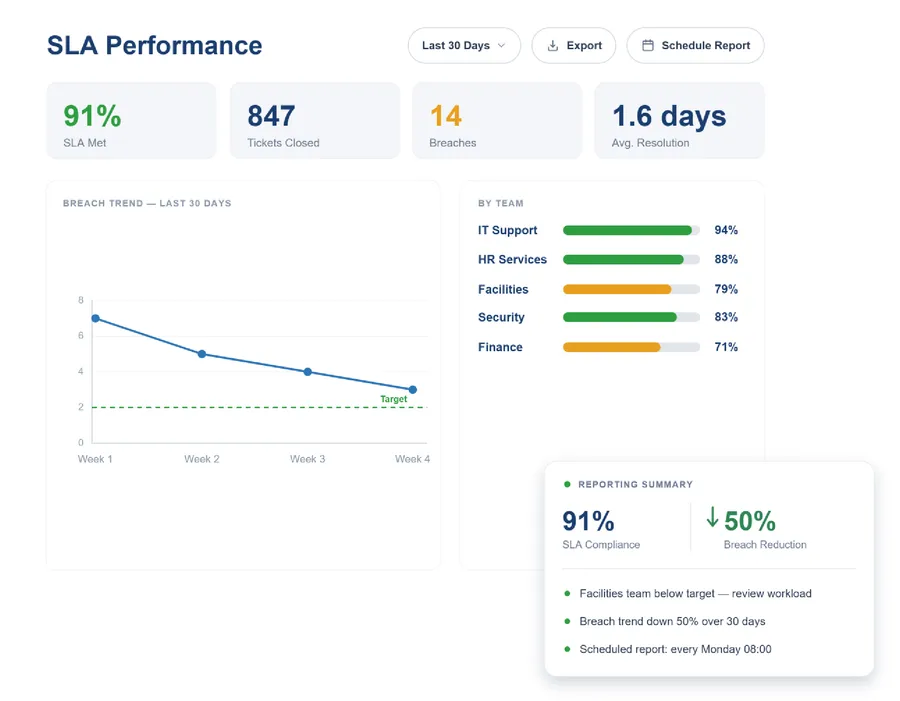Click the 50% Breach Reduction figure
900x701 pixels.
tap(750, 521)
